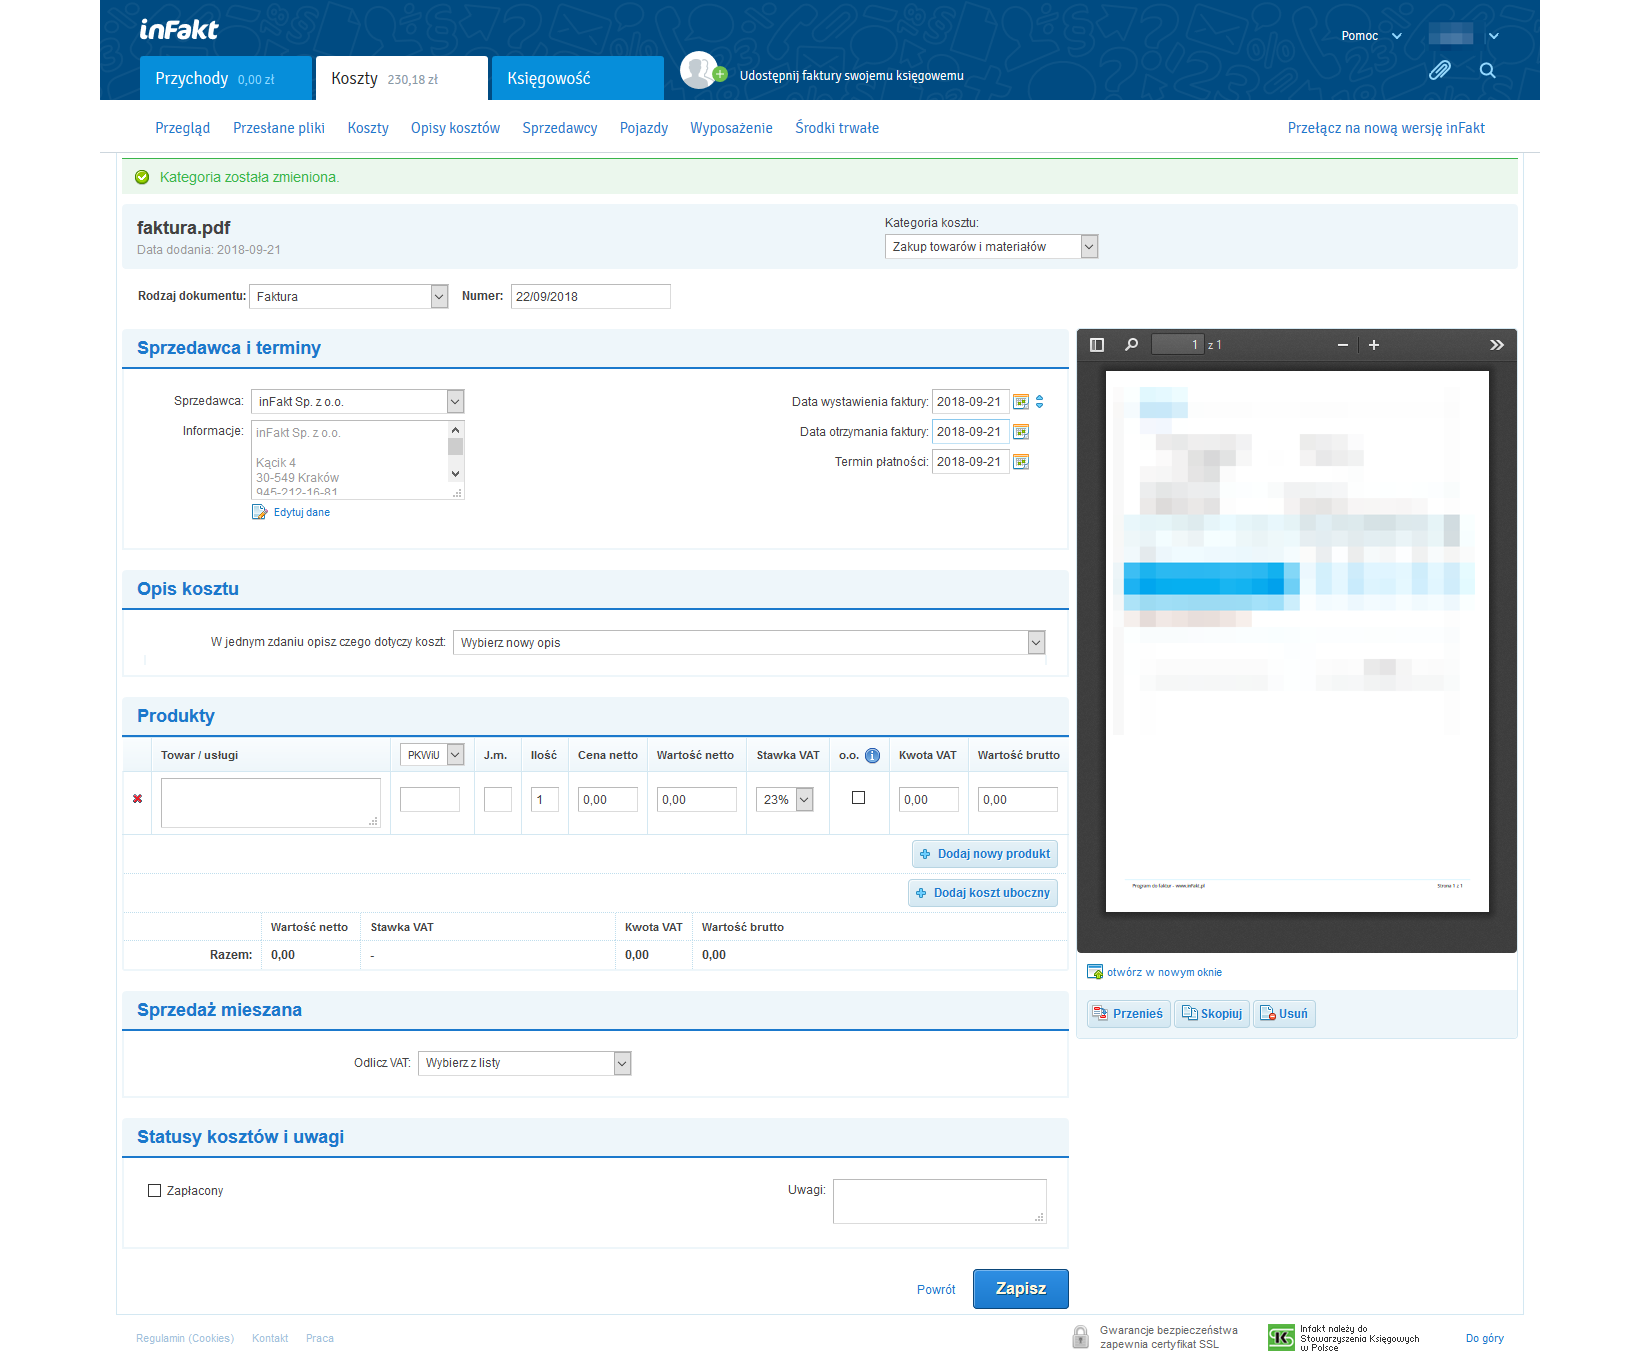The image size is (1640, 1366).
Task: Open Przesłane pliki submenu
Action: (279, 128)
